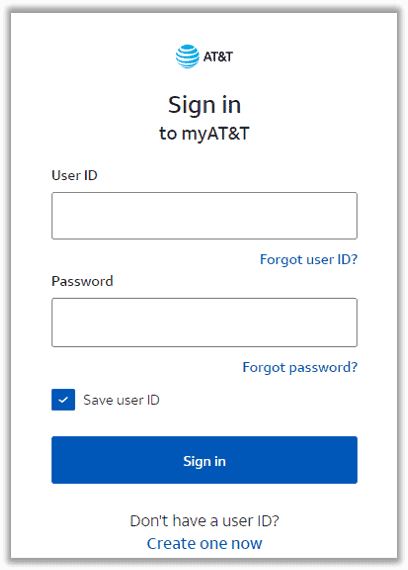Click the large Sign in heading

[x=204, y=105]
